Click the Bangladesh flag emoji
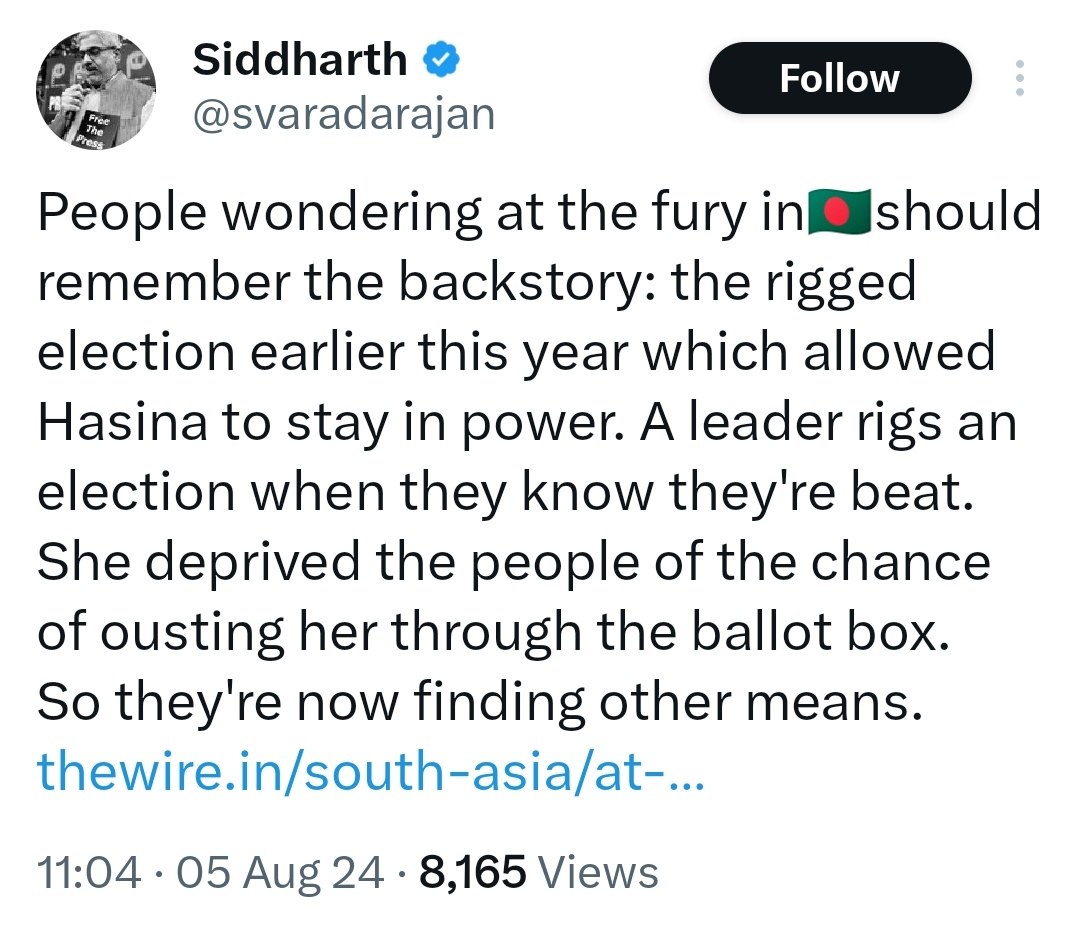Screen dimensions: 1080x932 click(x=841, y=214)
